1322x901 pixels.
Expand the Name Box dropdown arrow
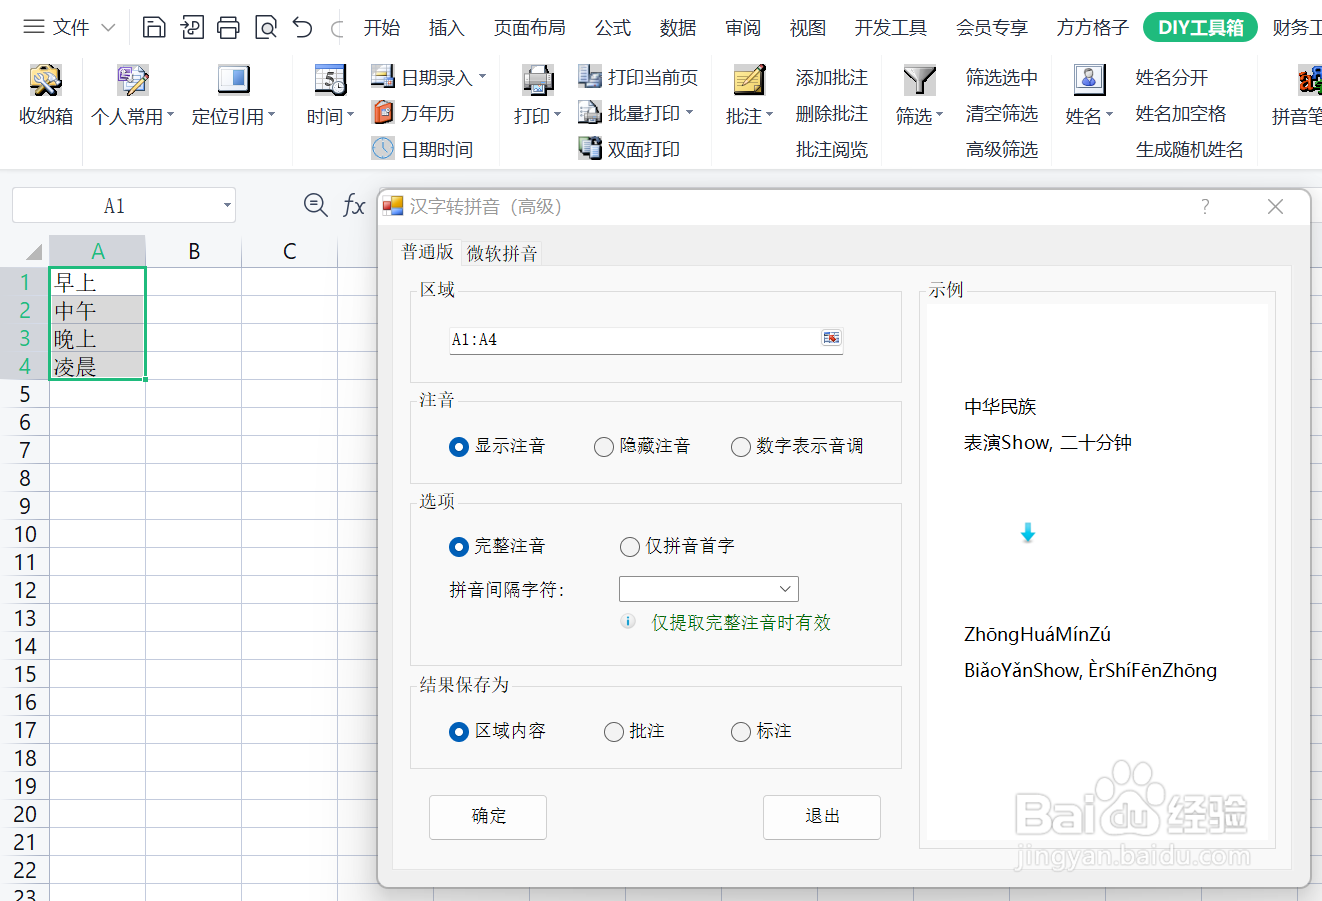click(x=227, y=206)
